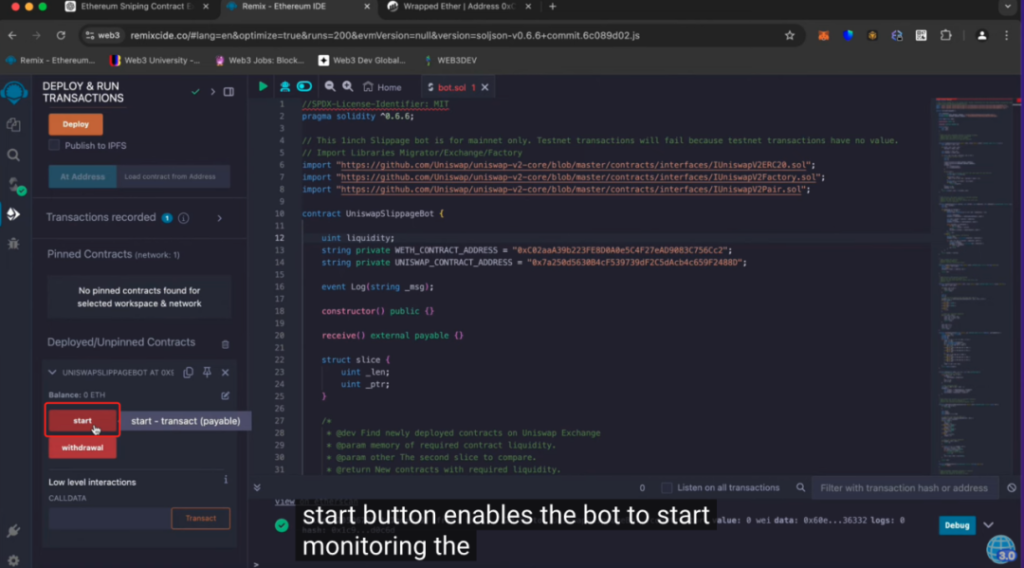The width and height of the screenshot is (1024, 568).
Task: Collapse the UNISWAPSLIPPAGEBOT contract instance
Action: [x=52, y=373]
